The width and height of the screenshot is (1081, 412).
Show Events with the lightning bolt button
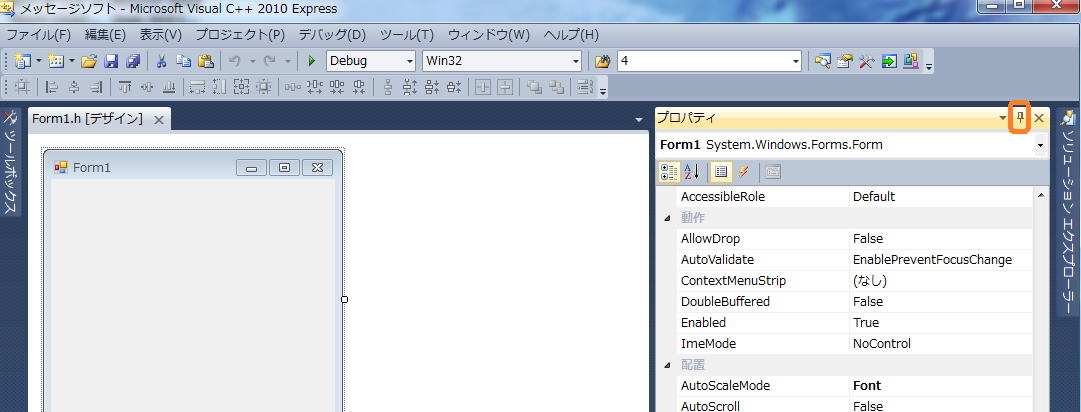coord(743,172)
